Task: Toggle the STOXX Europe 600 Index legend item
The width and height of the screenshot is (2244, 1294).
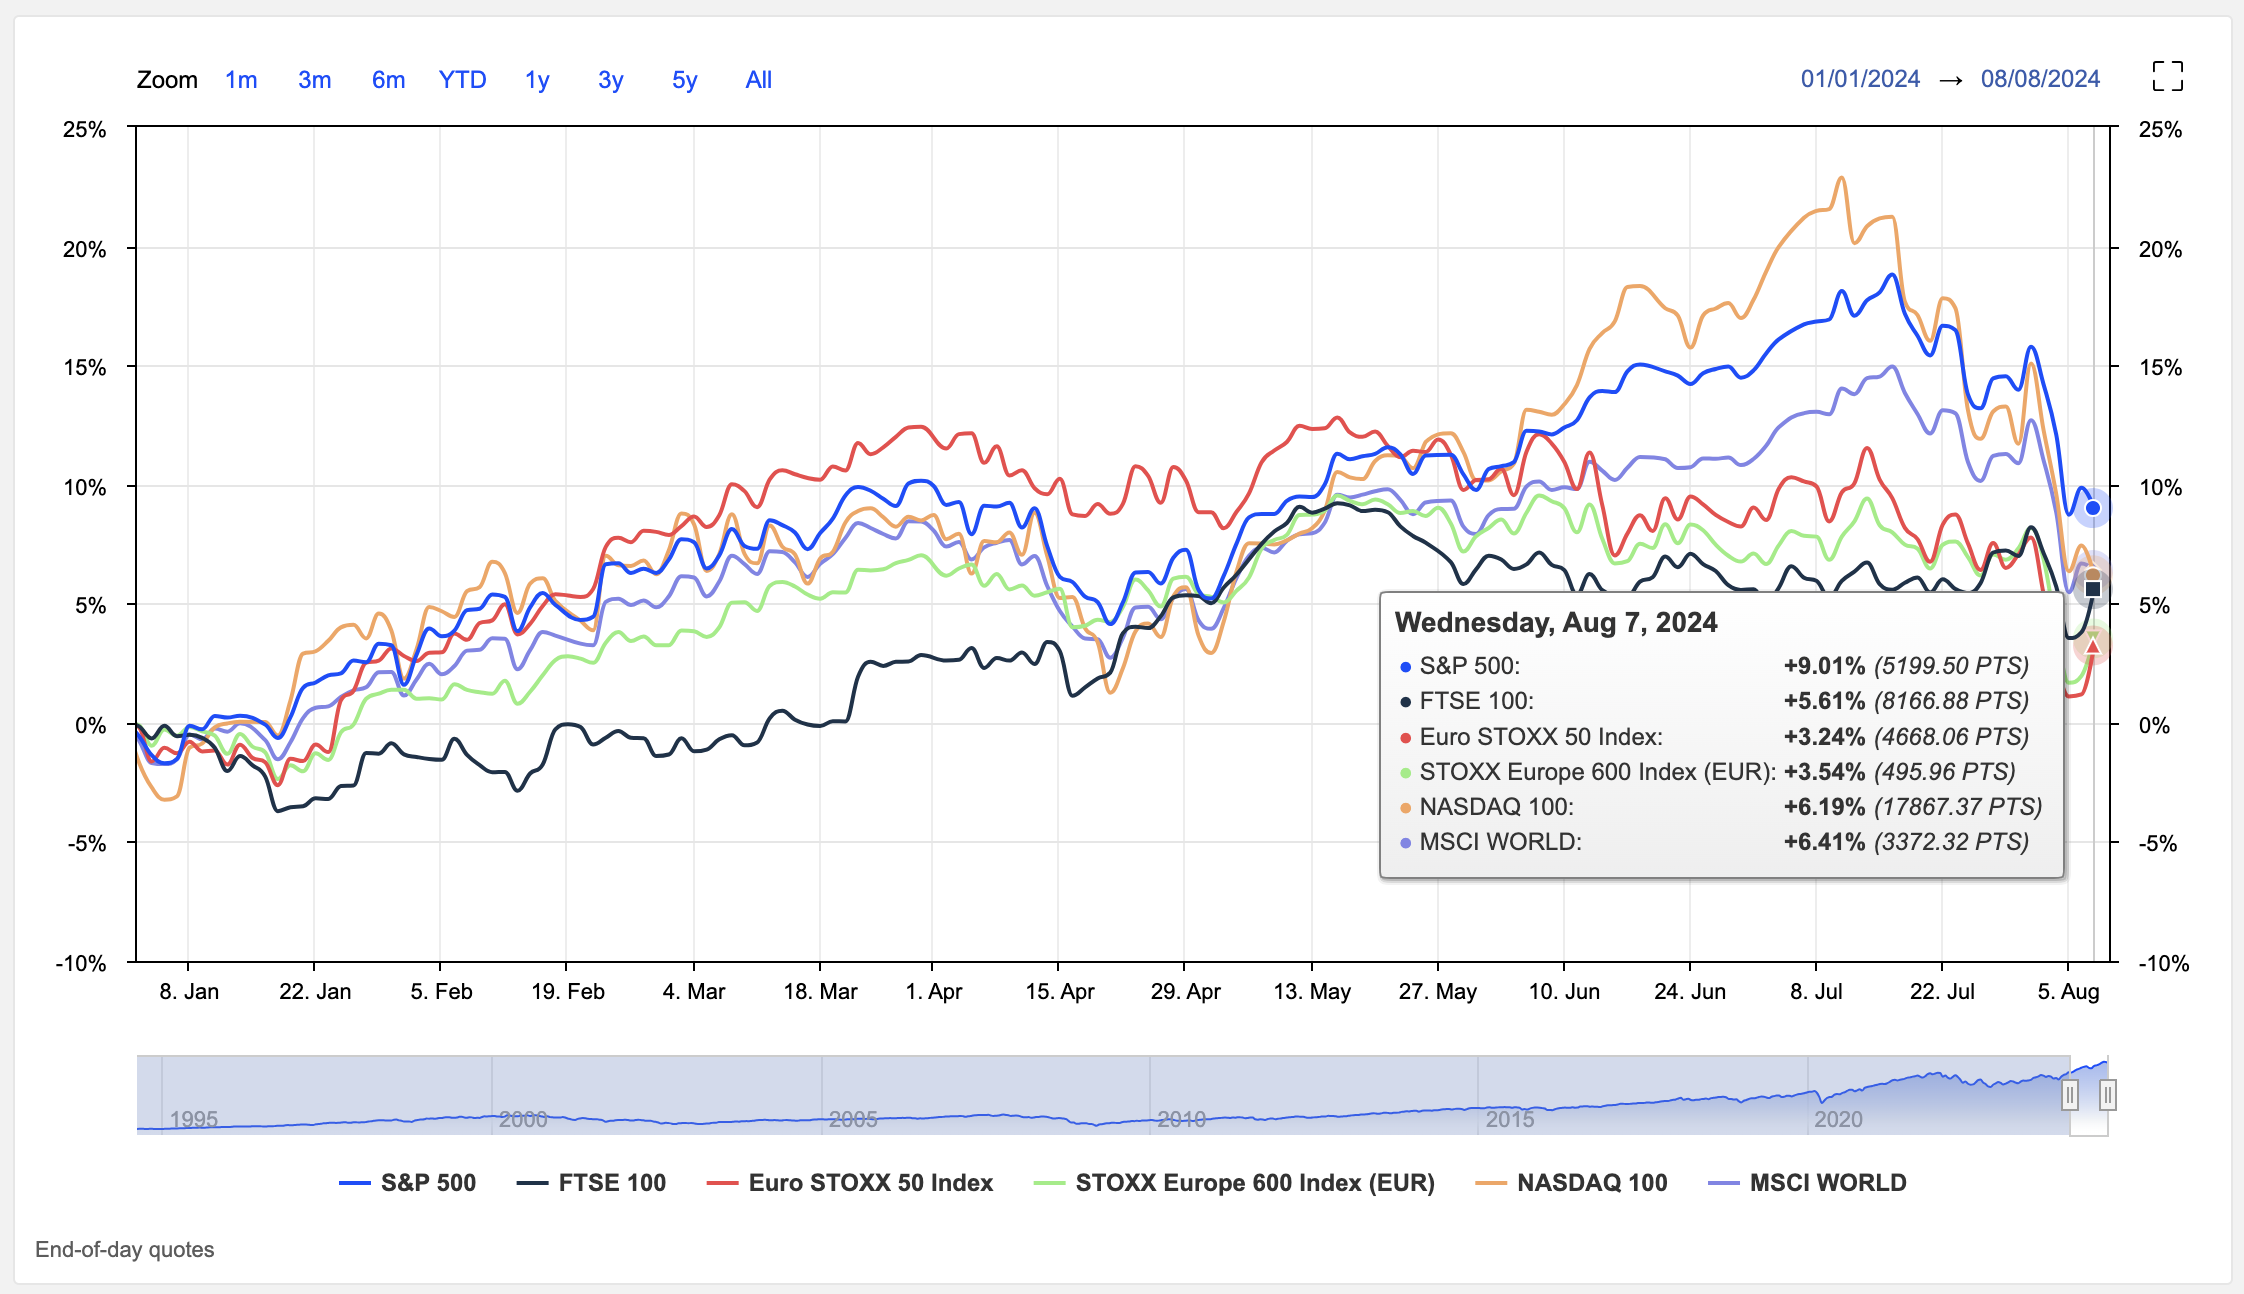Action: point(1234,1183)
